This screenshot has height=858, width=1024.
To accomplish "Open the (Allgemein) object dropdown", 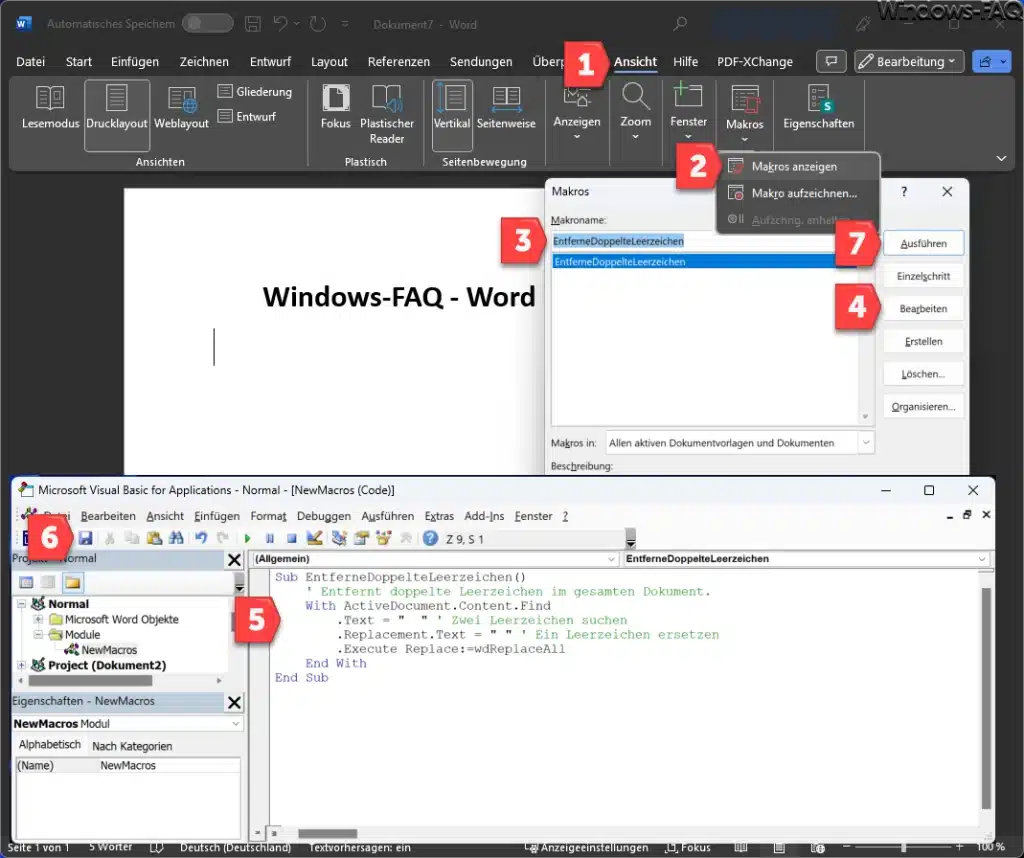I will [x=435, y=559].
